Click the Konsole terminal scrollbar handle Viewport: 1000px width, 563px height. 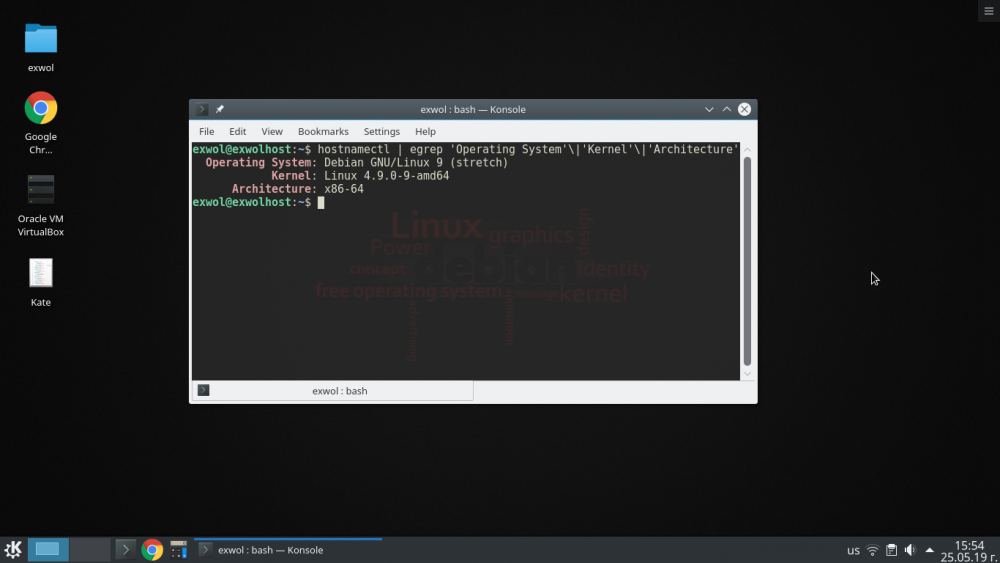click(747, 261)
